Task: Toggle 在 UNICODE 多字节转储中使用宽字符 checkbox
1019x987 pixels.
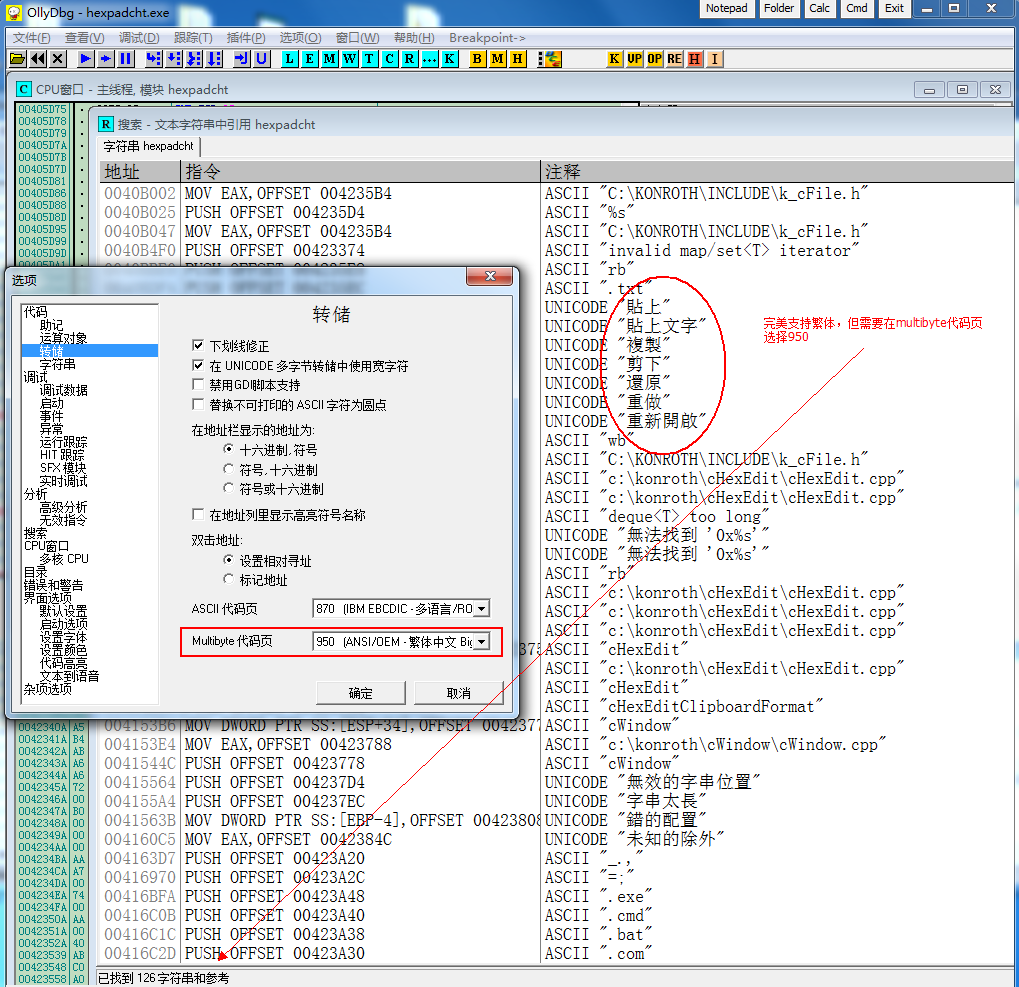Action: (198, 365)
